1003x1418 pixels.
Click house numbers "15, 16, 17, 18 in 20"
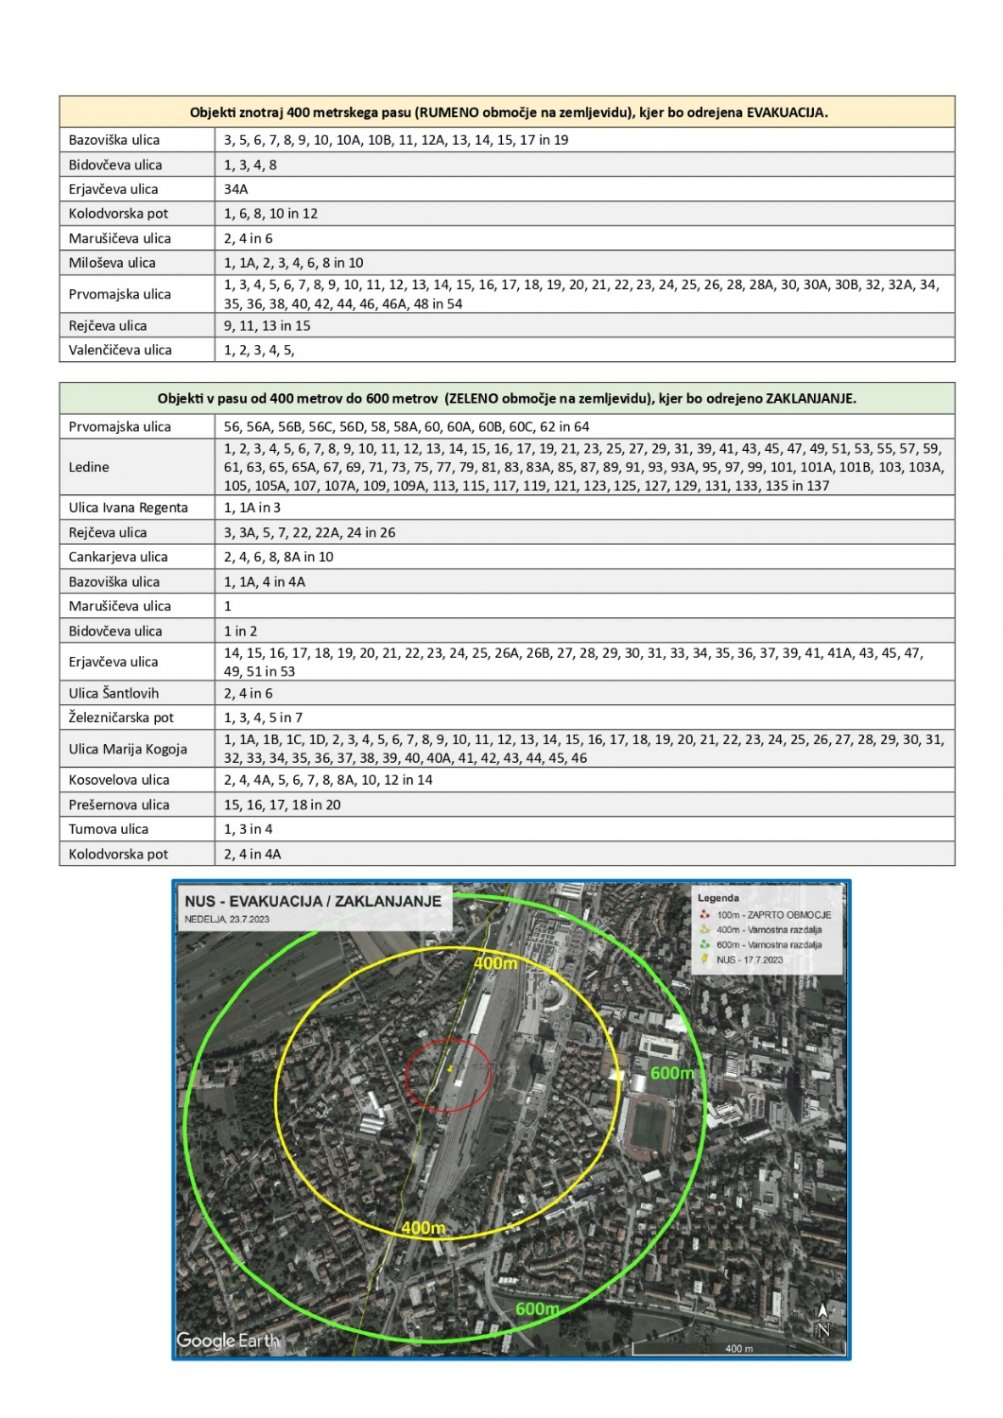coord(282,805)
